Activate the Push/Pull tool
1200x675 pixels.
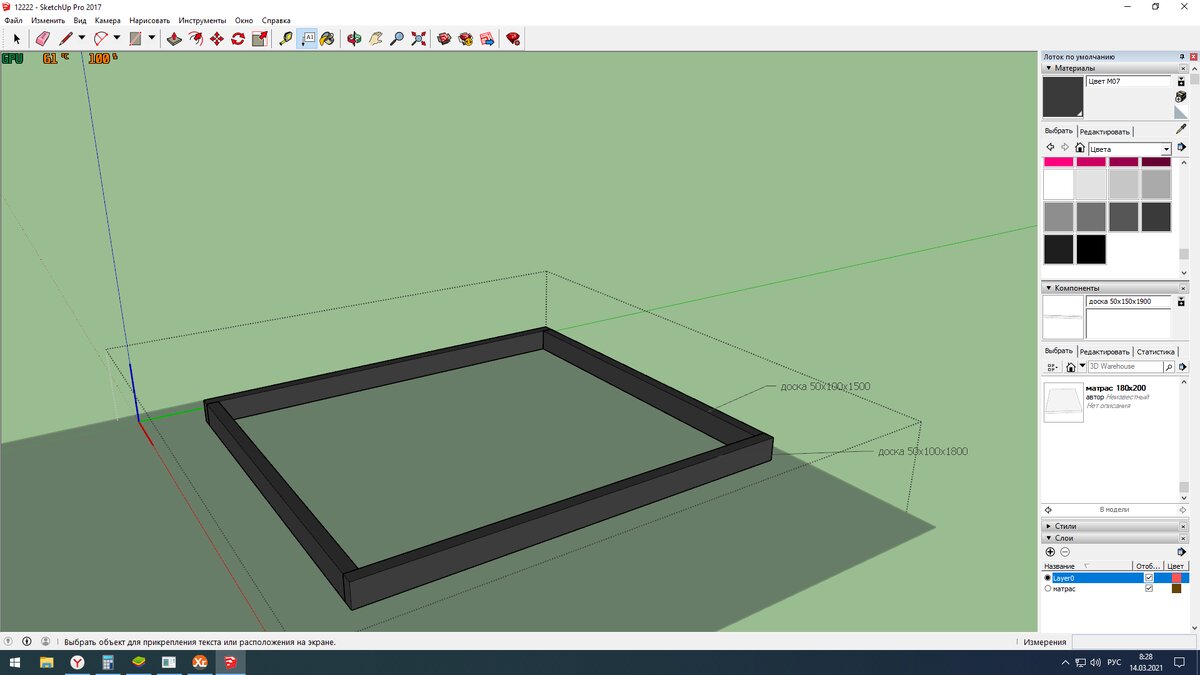click(x=174, y=39)
